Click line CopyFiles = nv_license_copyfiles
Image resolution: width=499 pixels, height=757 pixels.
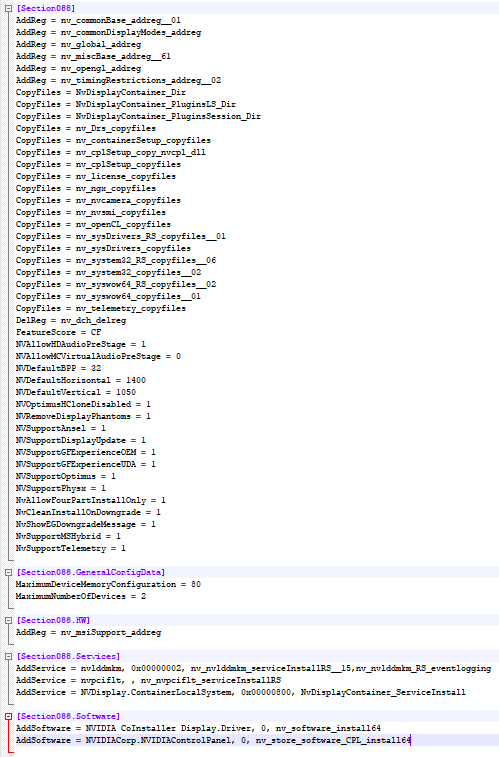click(x=96, y=176)
